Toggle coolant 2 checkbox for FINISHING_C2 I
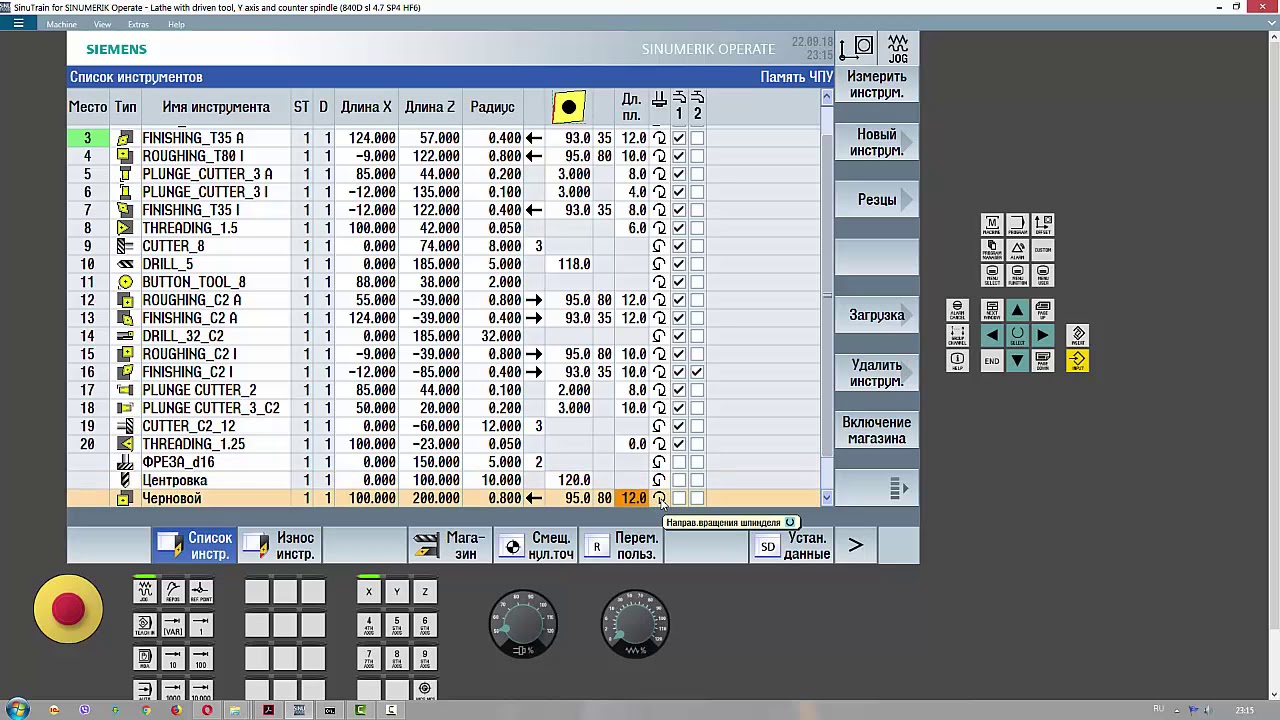 click(x=697, y=372)
